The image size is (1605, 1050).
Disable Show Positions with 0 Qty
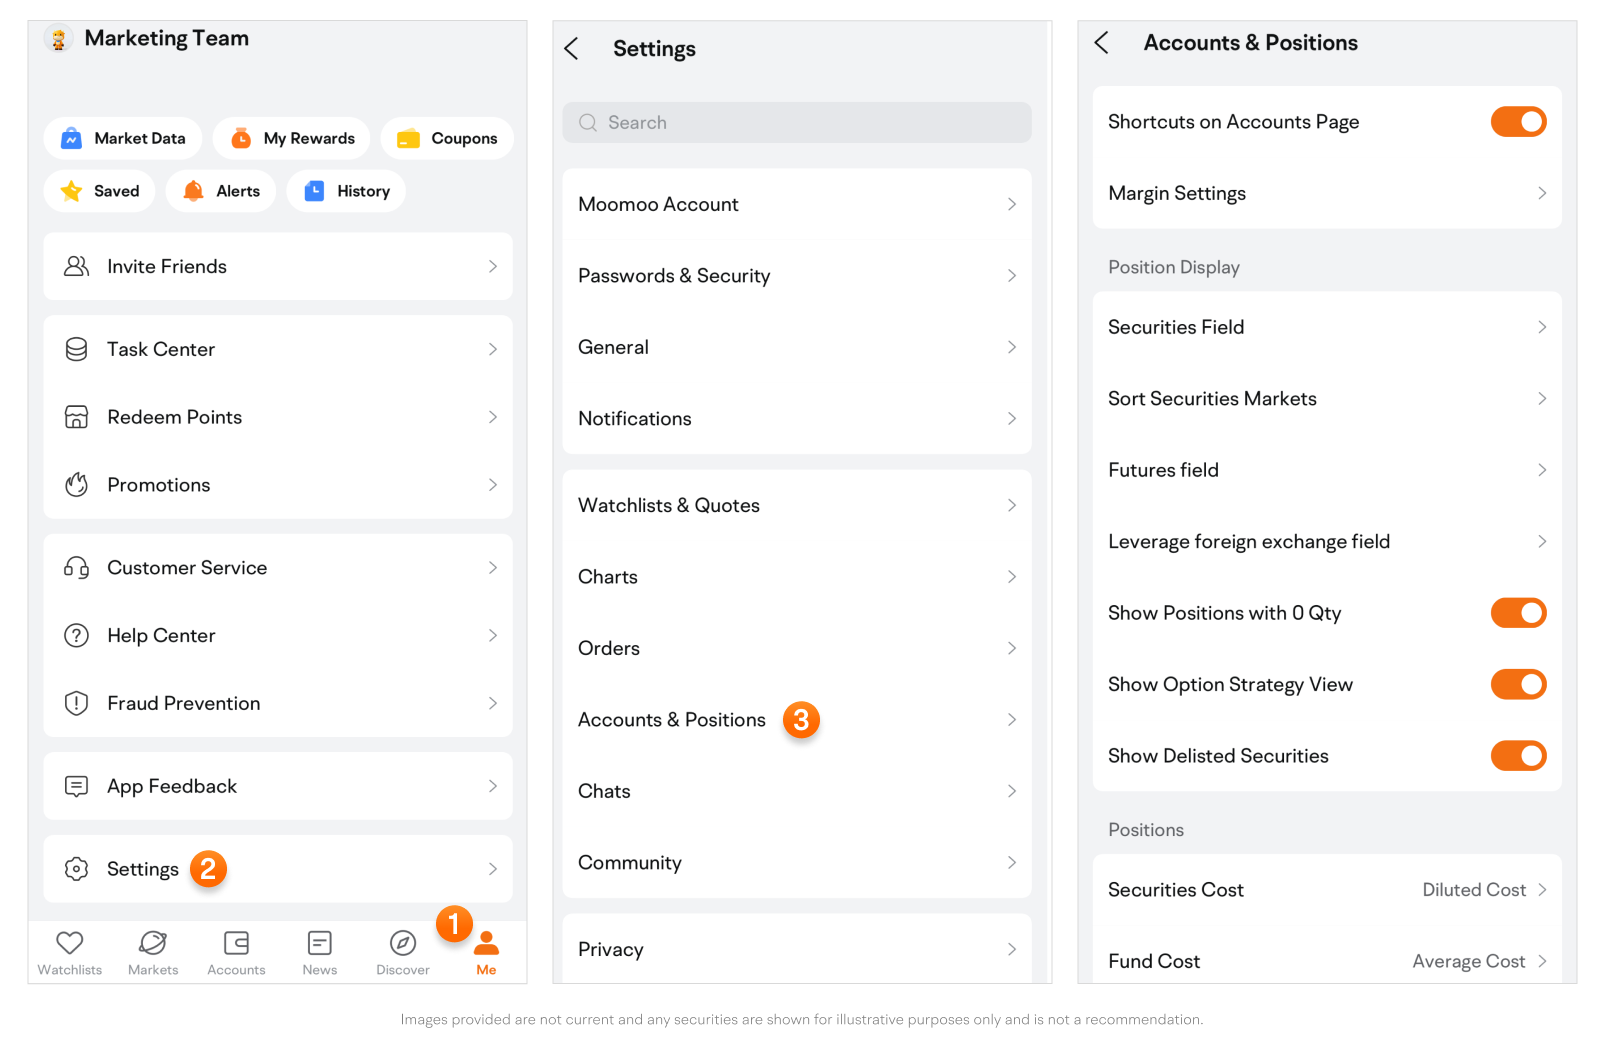tap(1518, 613)
